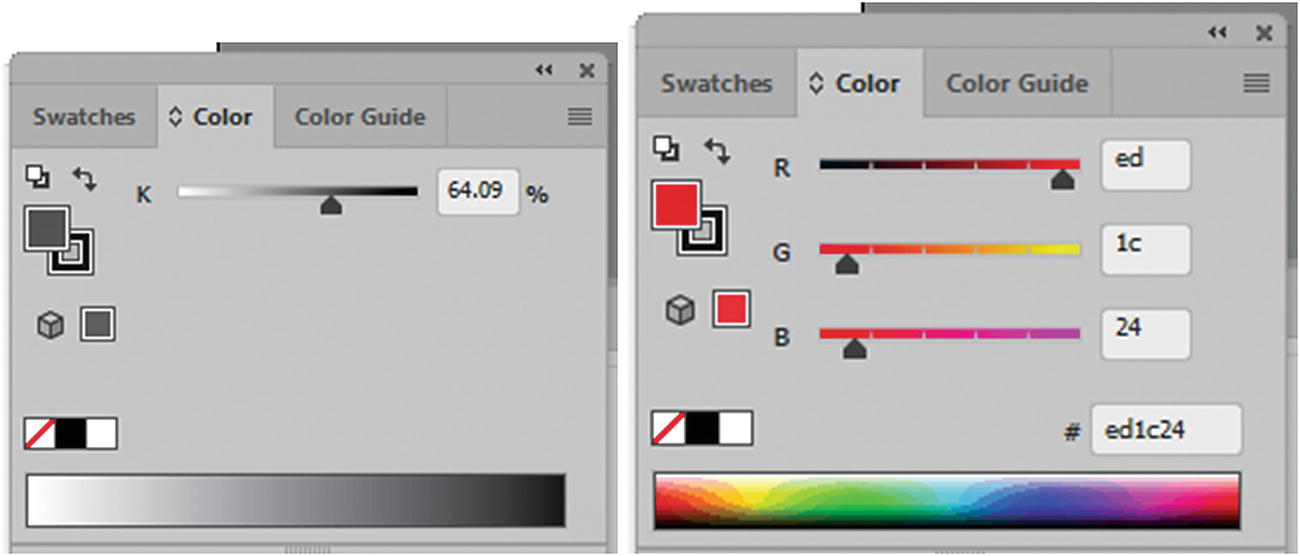Image resolution: width=1300 pixels, height=556 pixels.
Task: Open the RGB Color panel hamburger menu
Action: pyautogui.click(x=1256, y=84)
